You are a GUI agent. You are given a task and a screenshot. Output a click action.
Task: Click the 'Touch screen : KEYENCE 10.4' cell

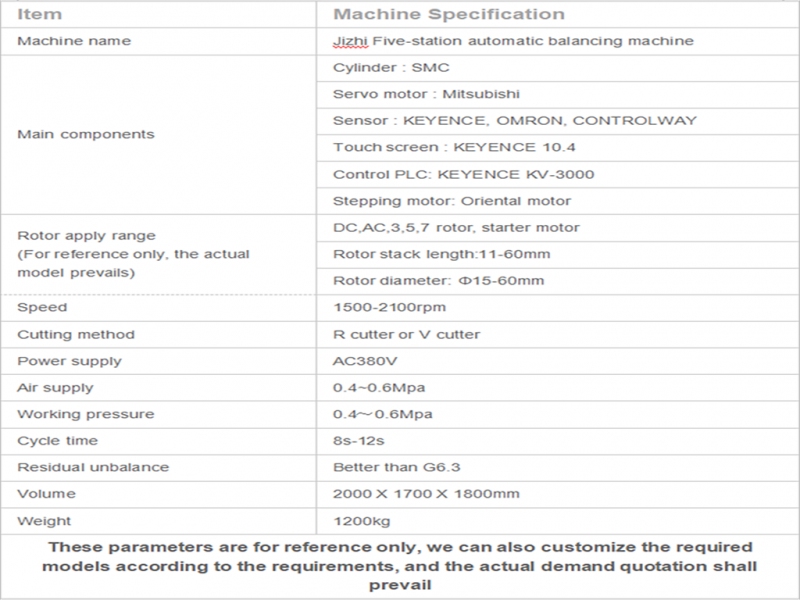[x=558, y=147]
